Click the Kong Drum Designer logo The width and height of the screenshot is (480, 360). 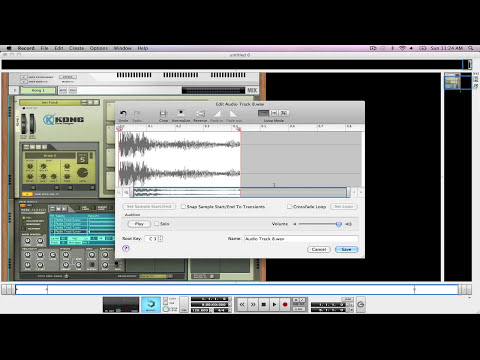(63, 119)
